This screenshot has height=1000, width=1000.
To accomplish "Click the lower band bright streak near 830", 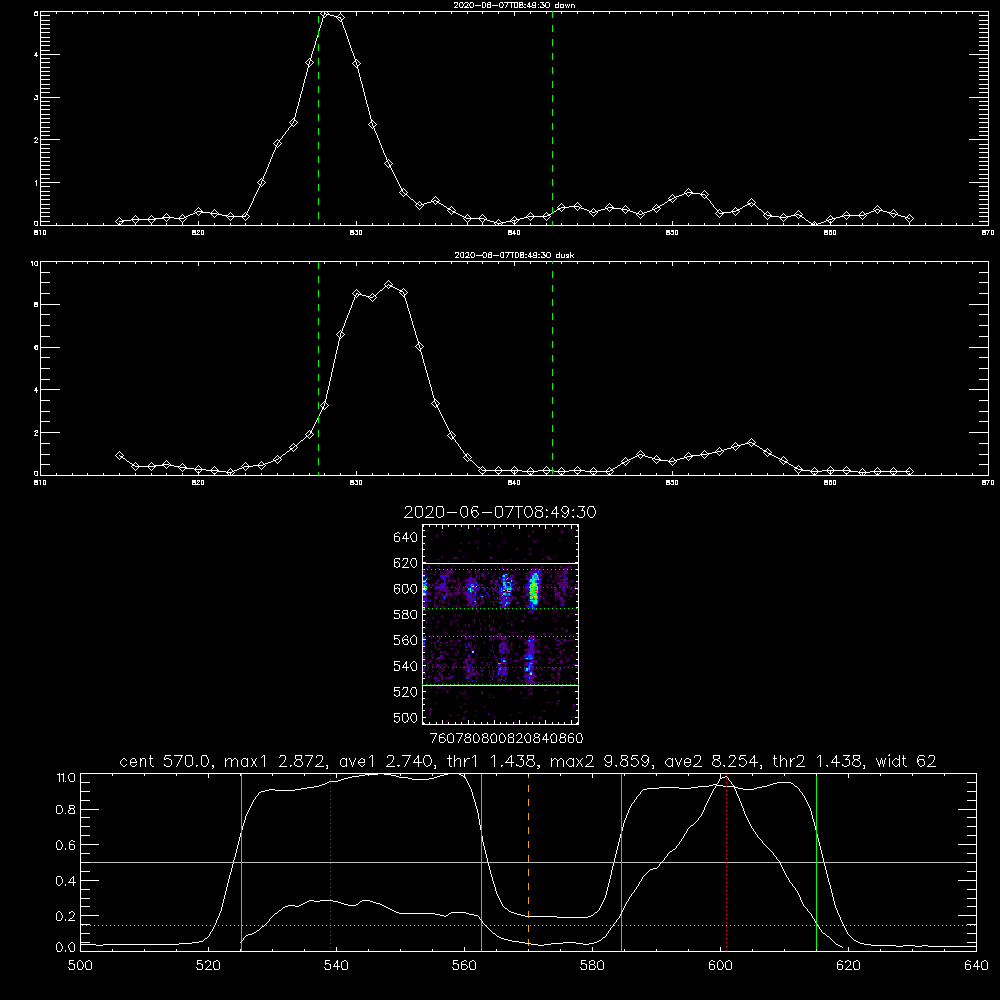I will (x=529, y=661).
